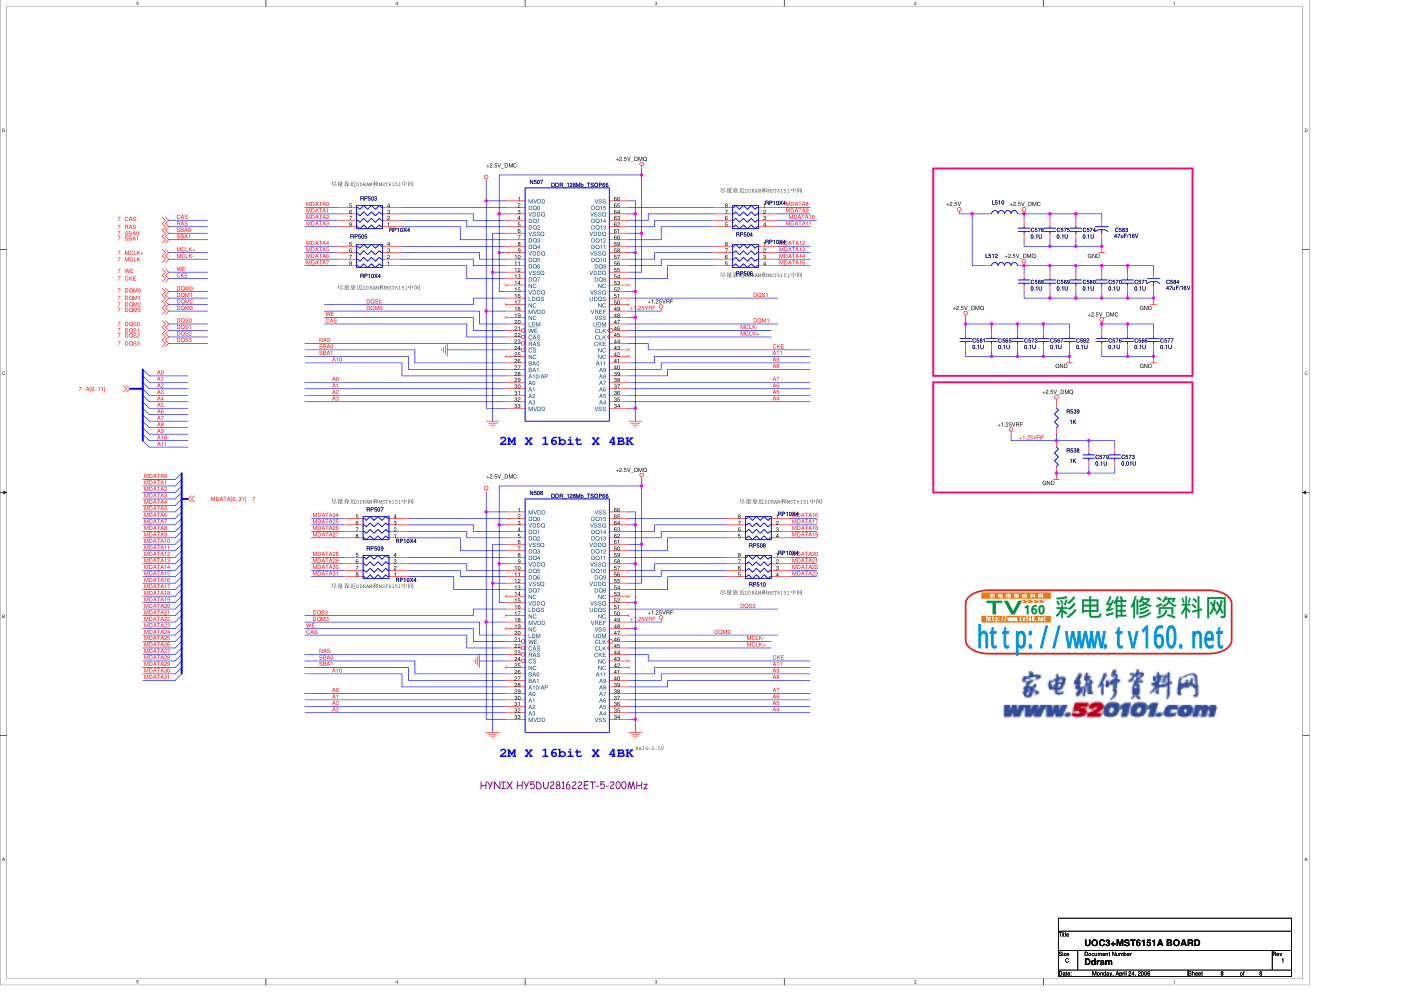
Task: Select capacitor label C574
Action: click(1089, 230)
